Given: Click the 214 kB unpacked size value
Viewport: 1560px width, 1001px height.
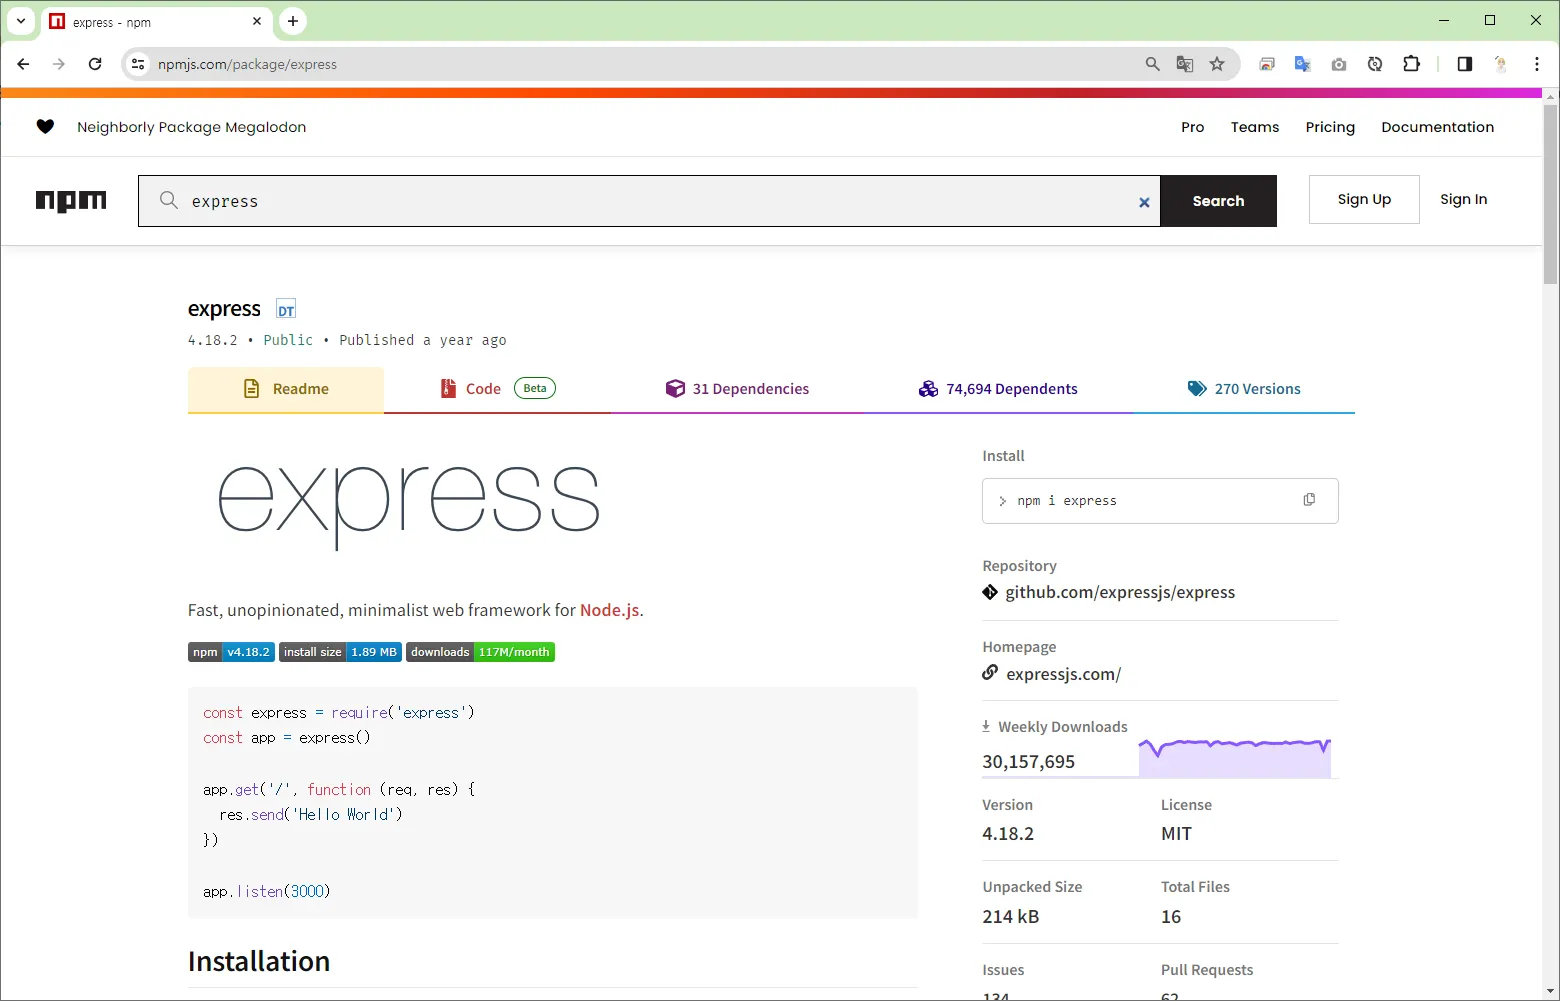Looking at the screenshot, I should [x=1010, y=917].
